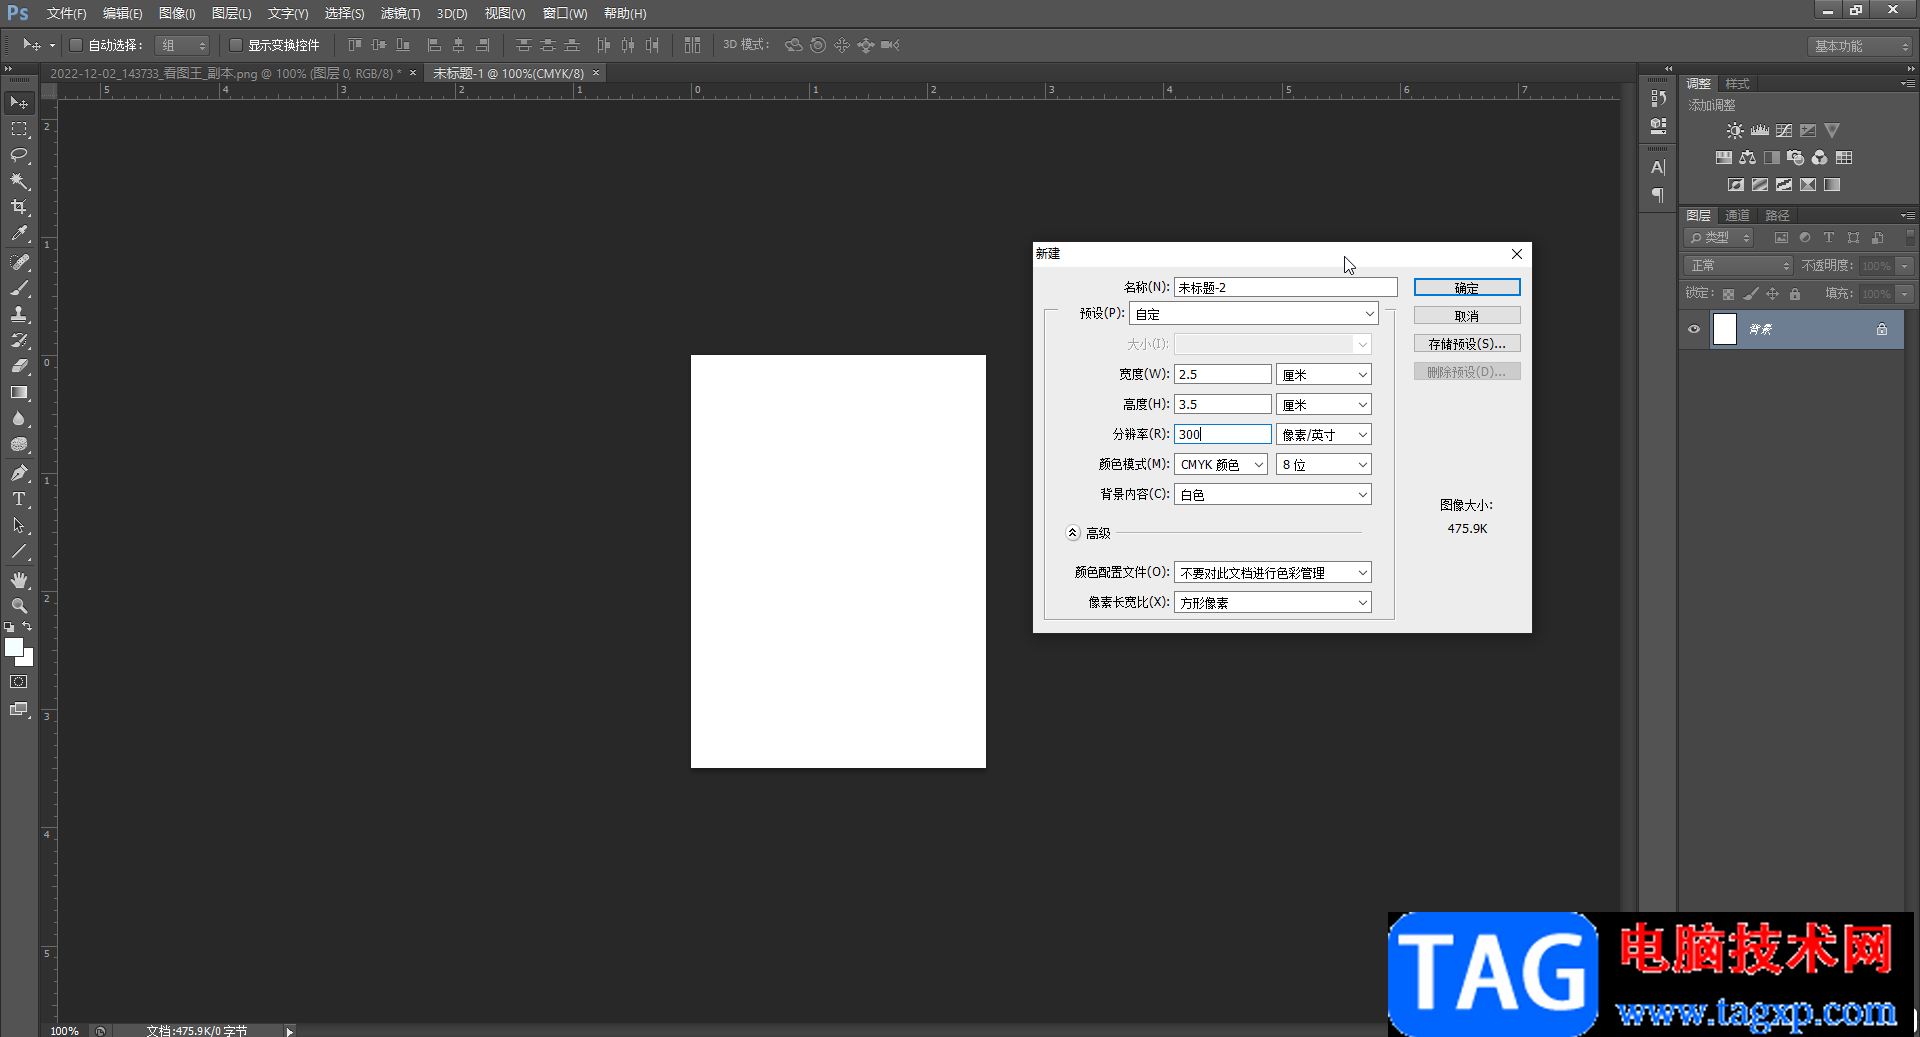Swap foreground and background colors
Screen dimensions: 1920x1037
(x=27, y=626)
